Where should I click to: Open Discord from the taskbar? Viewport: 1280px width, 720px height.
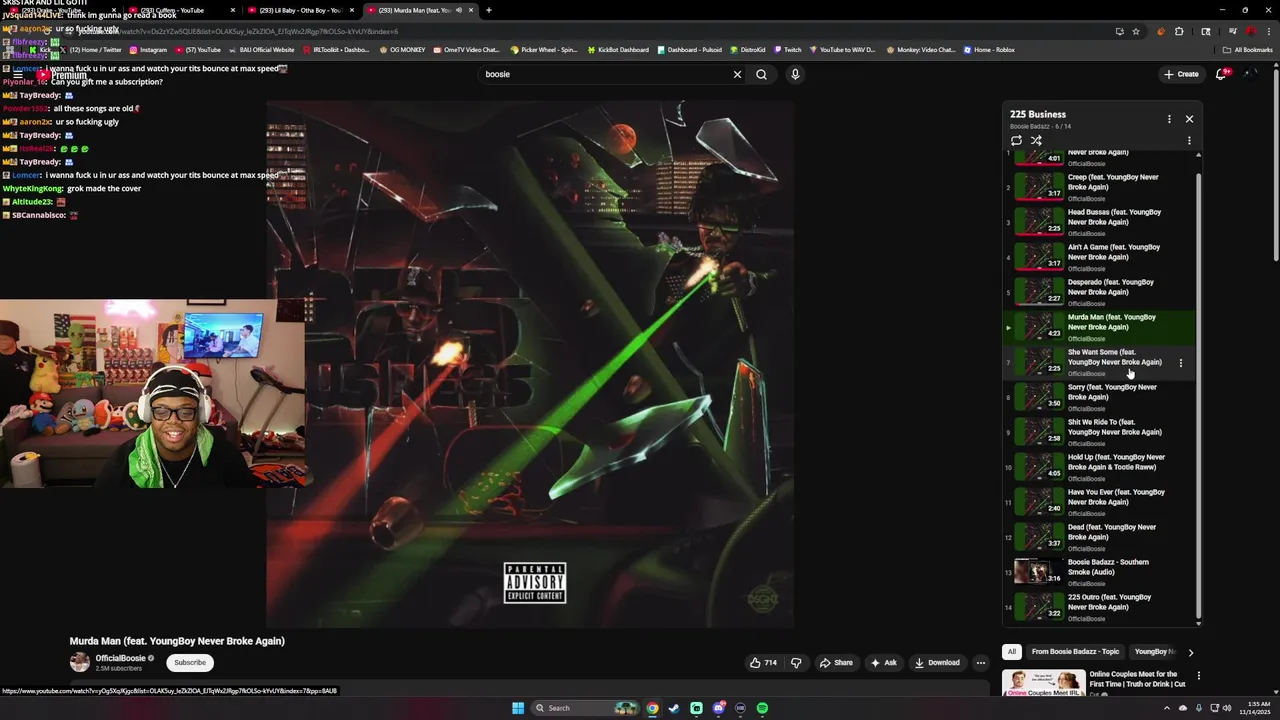(x=718, y=708)
